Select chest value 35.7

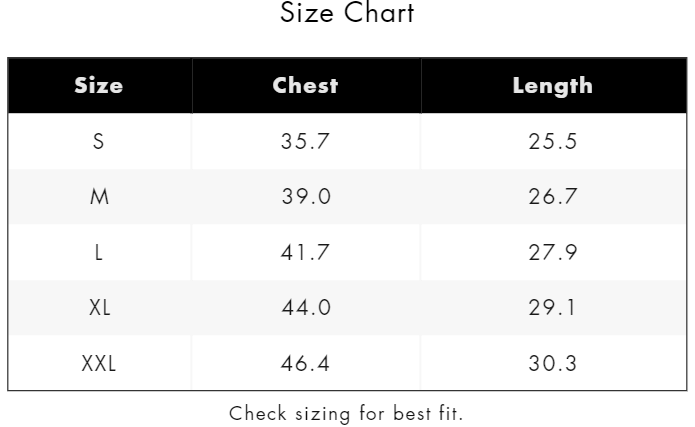(305, 141)
